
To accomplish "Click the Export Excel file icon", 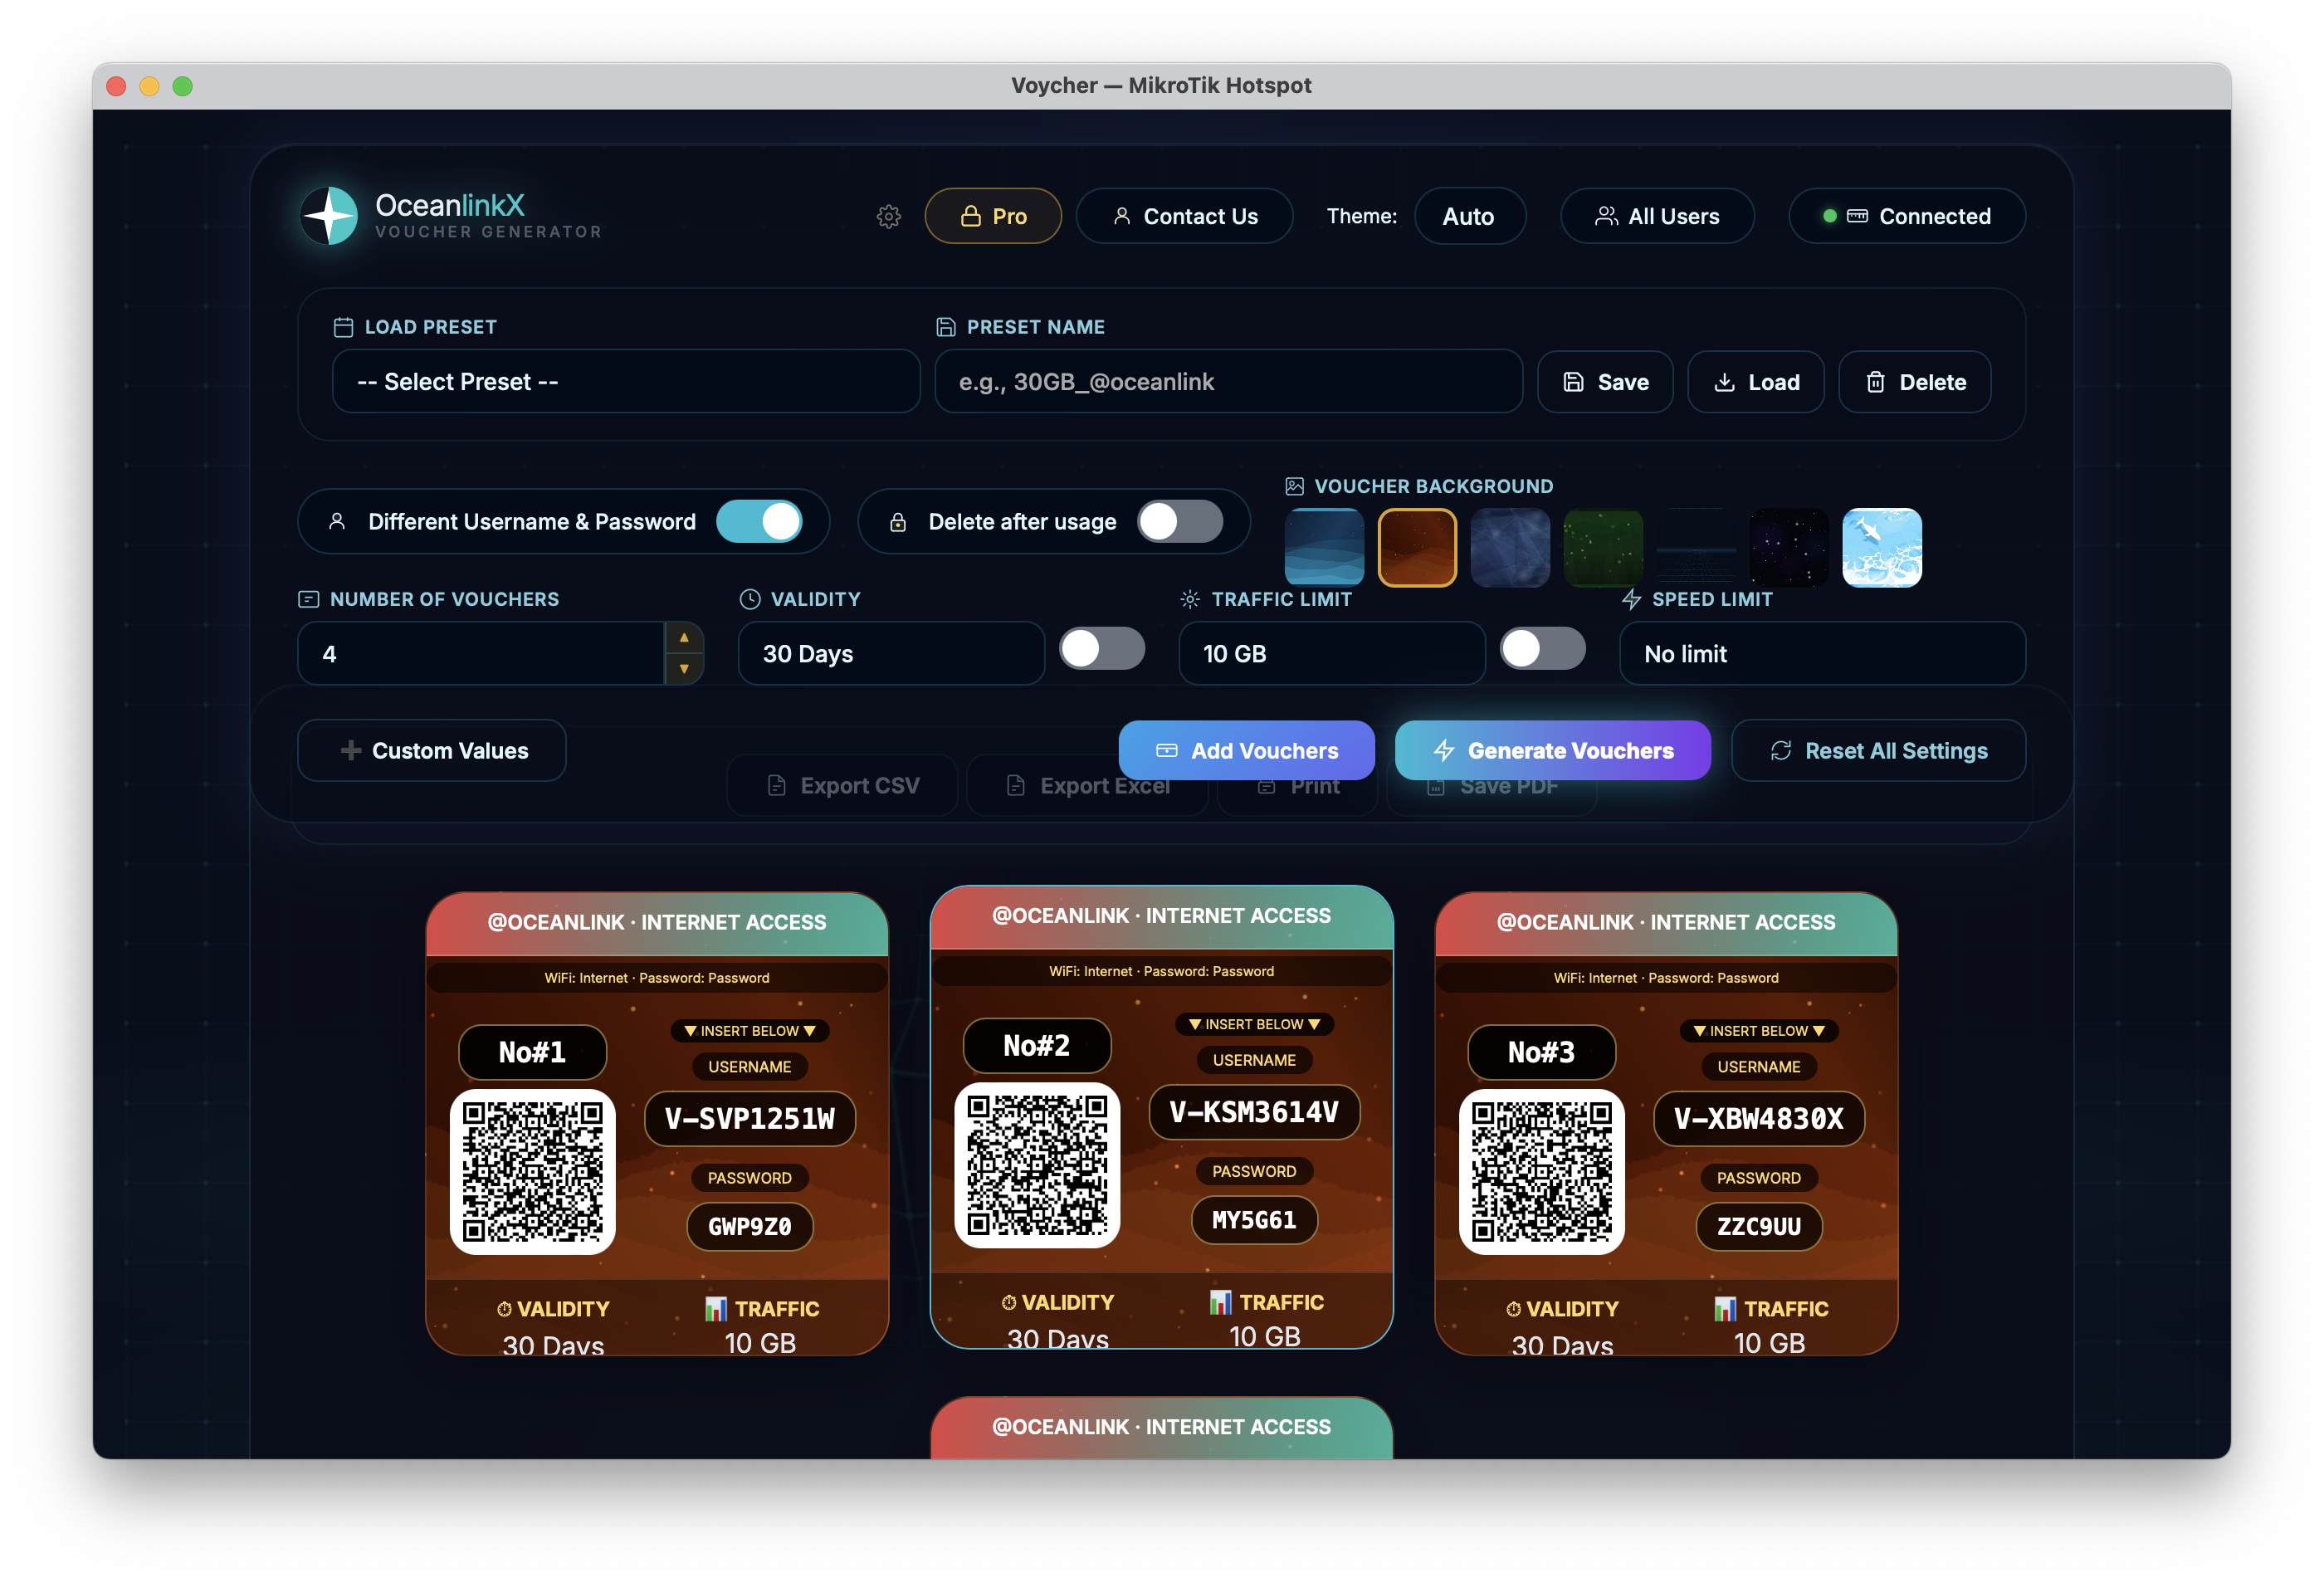I will (x=1015, y=785).
